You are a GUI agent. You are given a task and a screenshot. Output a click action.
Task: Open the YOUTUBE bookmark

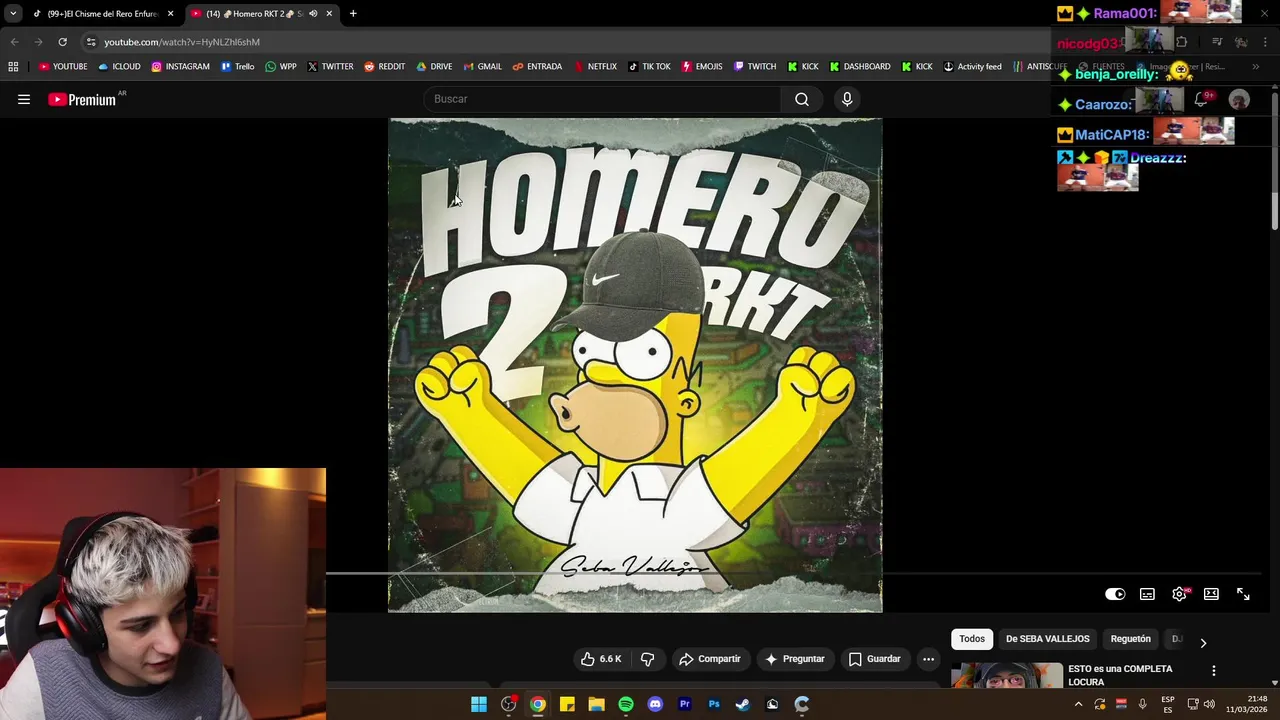[63, 67]
